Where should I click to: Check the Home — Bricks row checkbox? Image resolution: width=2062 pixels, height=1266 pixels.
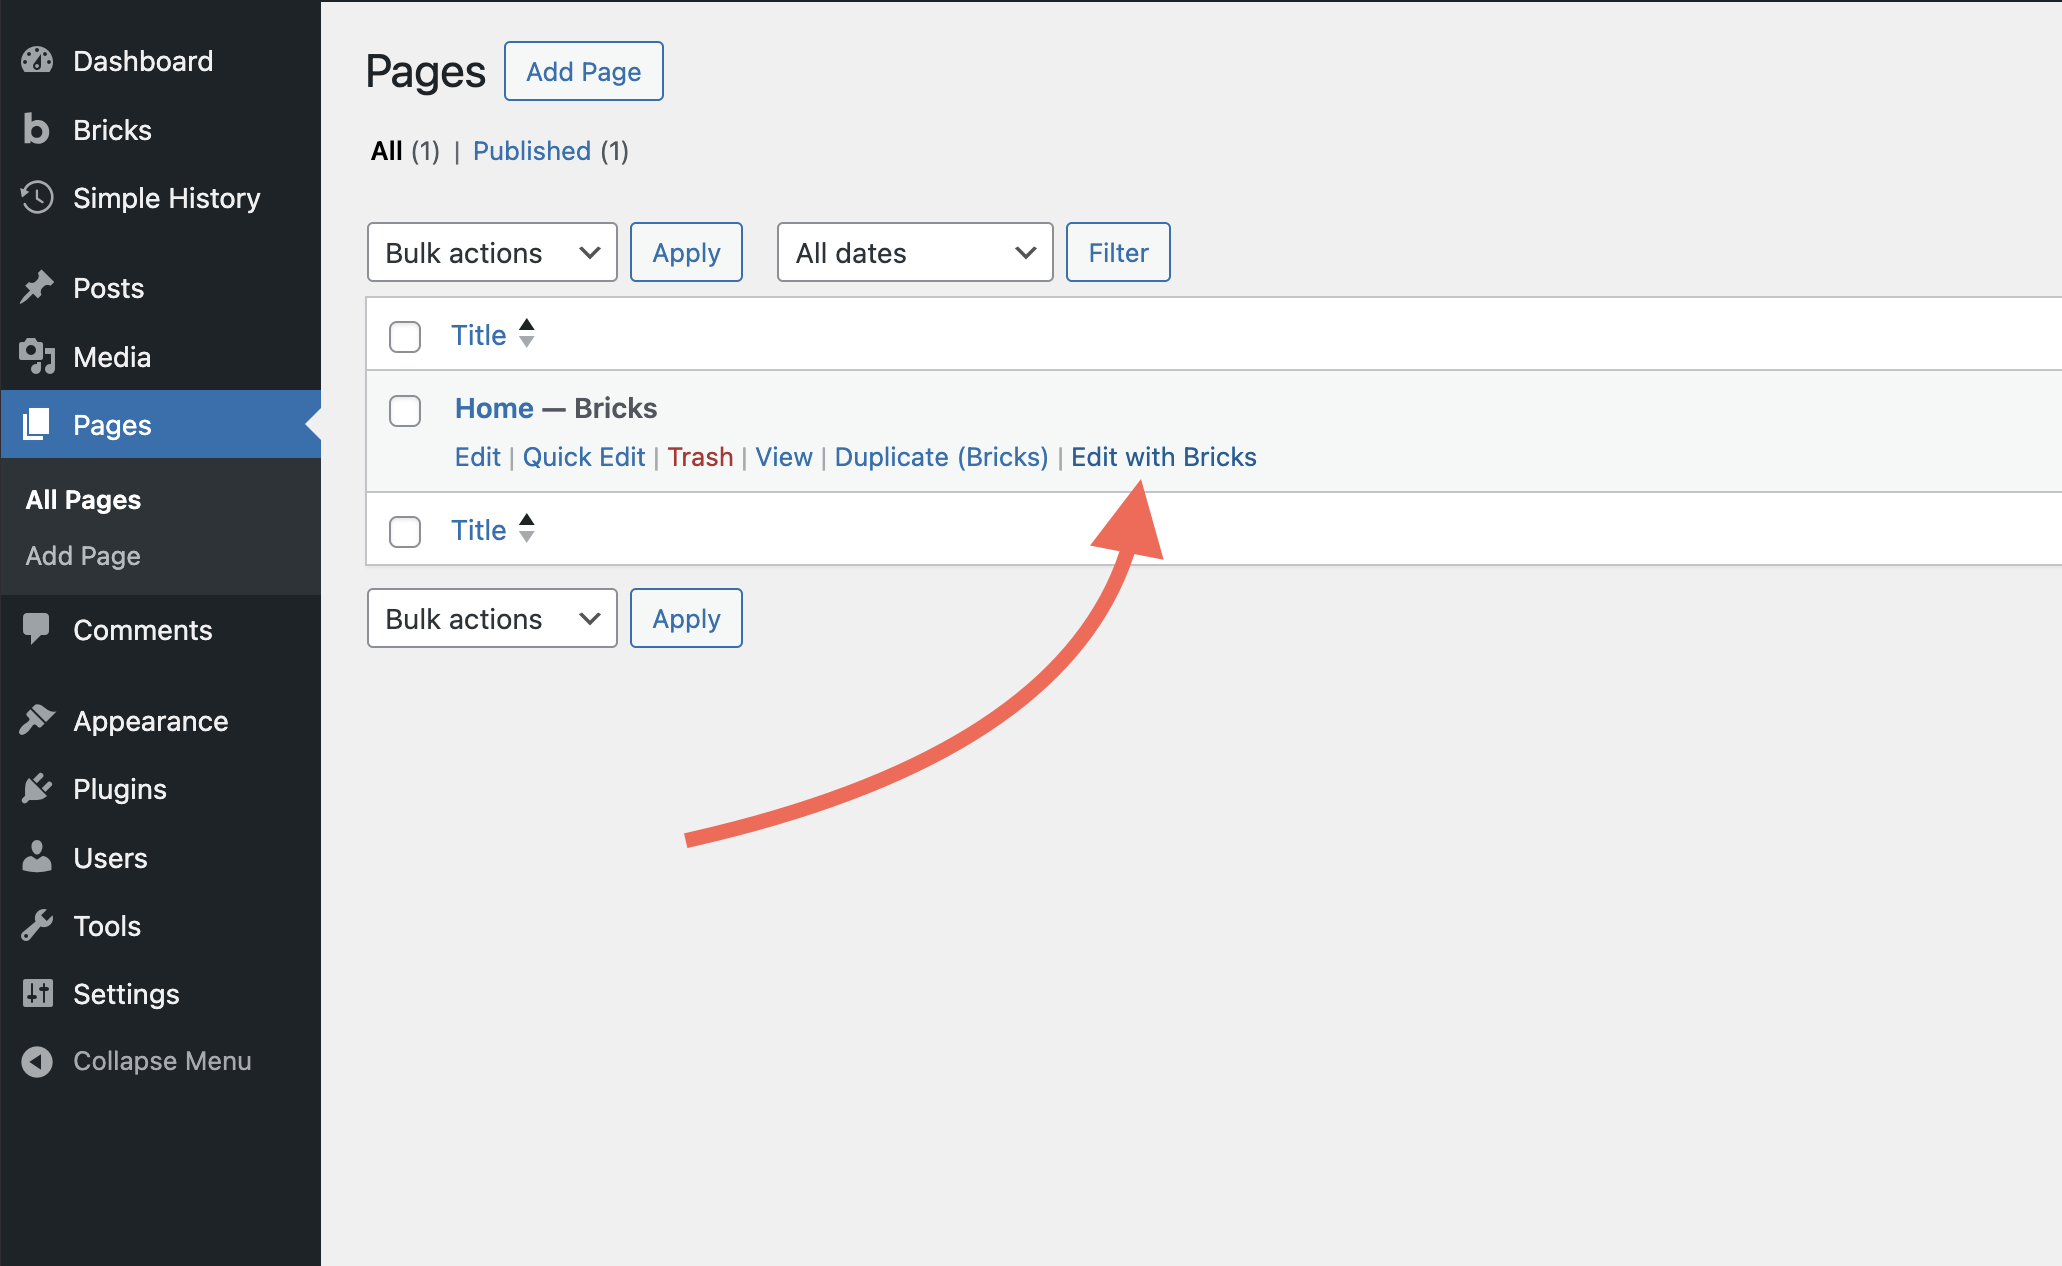405,411
